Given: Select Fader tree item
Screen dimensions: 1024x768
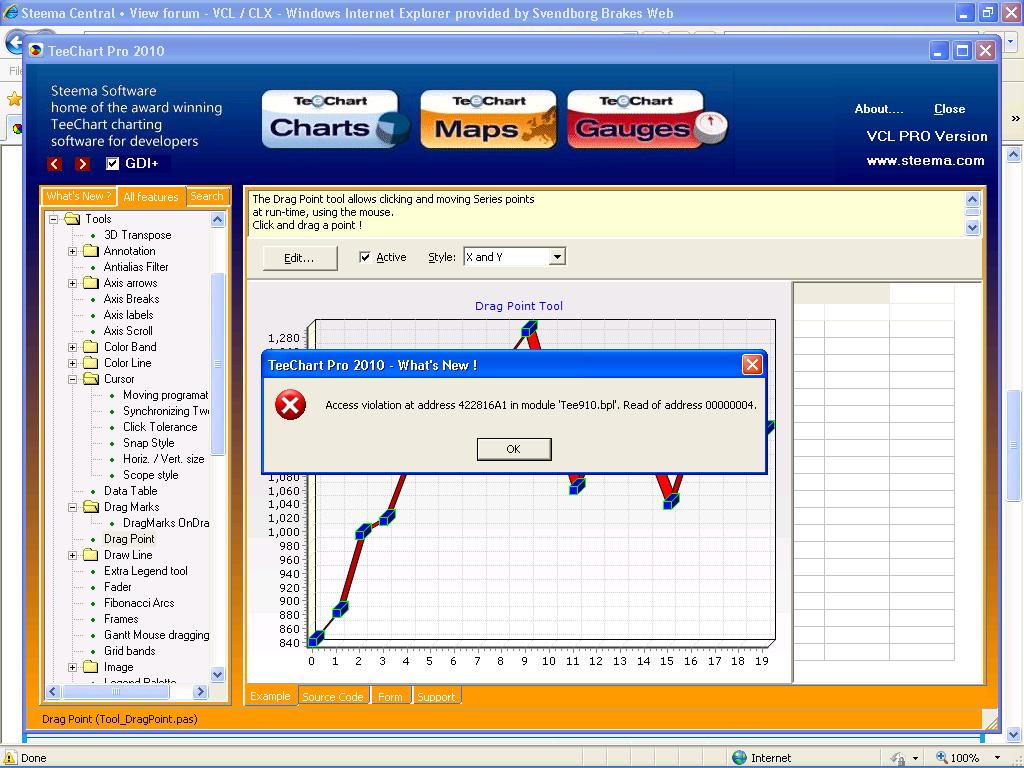Looking at the screenshot, I should tap(118, 587).
